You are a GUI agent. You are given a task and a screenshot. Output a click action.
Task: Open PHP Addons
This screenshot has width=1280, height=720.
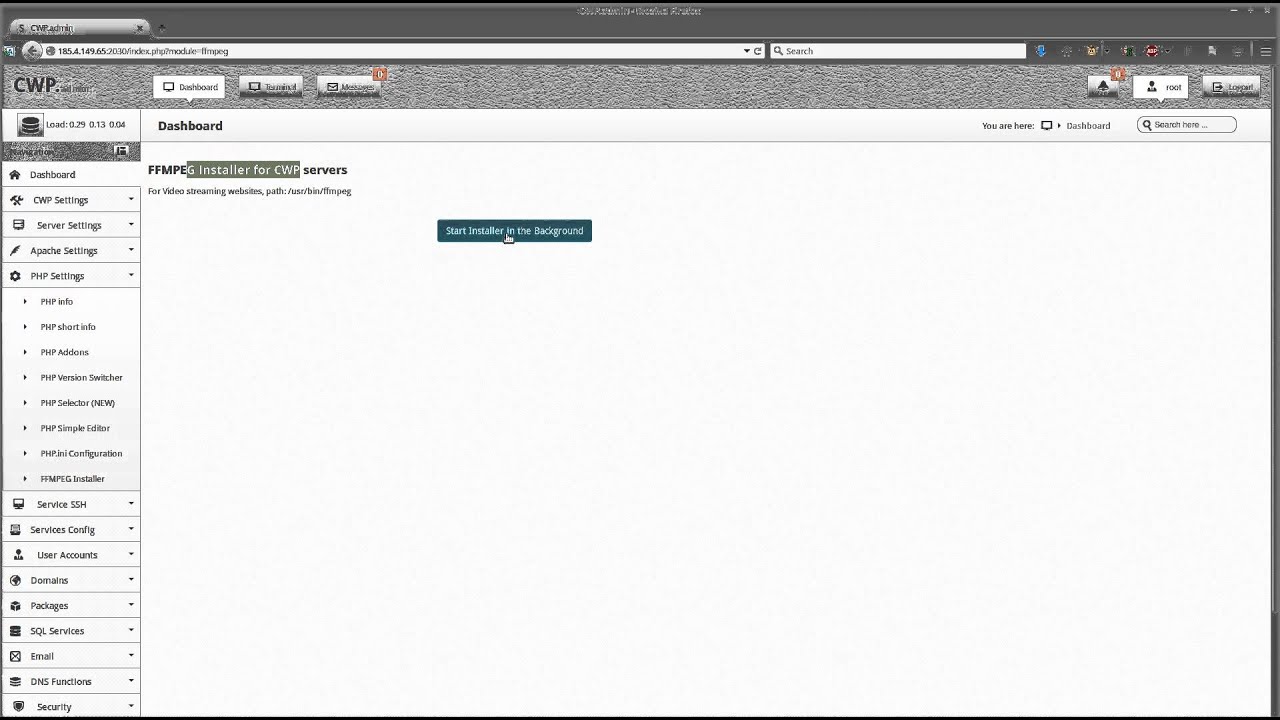(x=64, y=352)
